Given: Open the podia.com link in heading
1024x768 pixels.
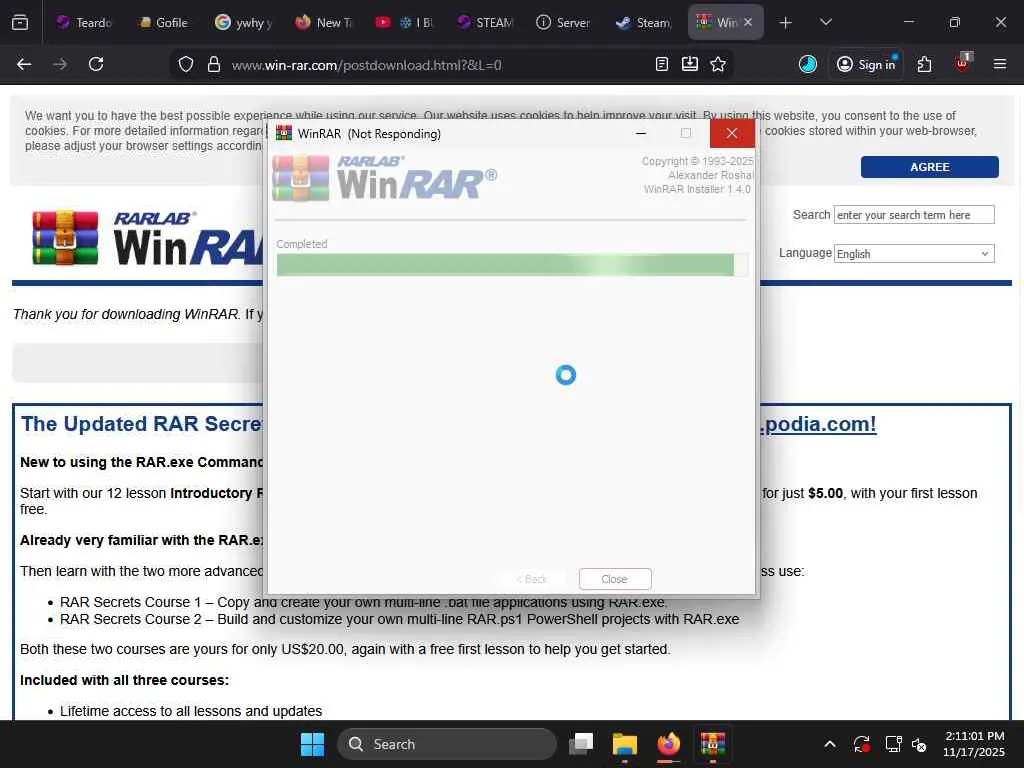Looking at the screenshot, I should click(818, 424).
